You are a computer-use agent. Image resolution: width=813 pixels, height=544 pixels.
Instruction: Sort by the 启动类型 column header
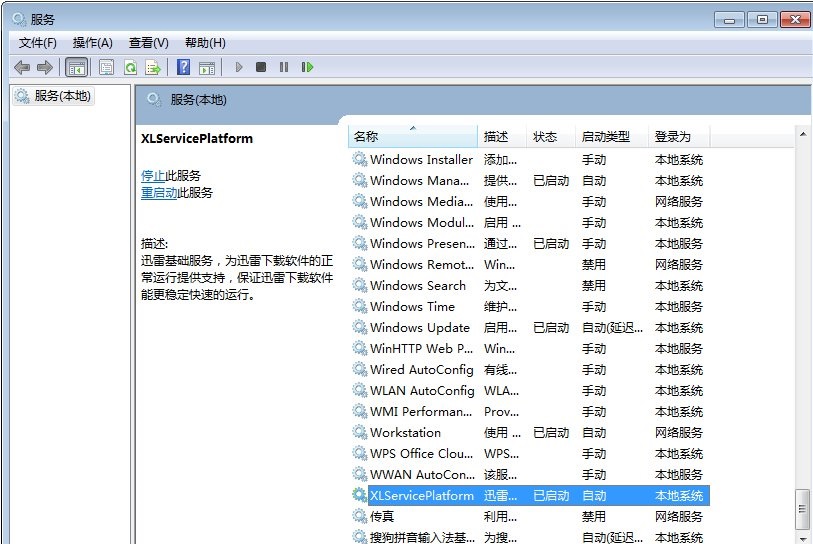tap(612, 136)
